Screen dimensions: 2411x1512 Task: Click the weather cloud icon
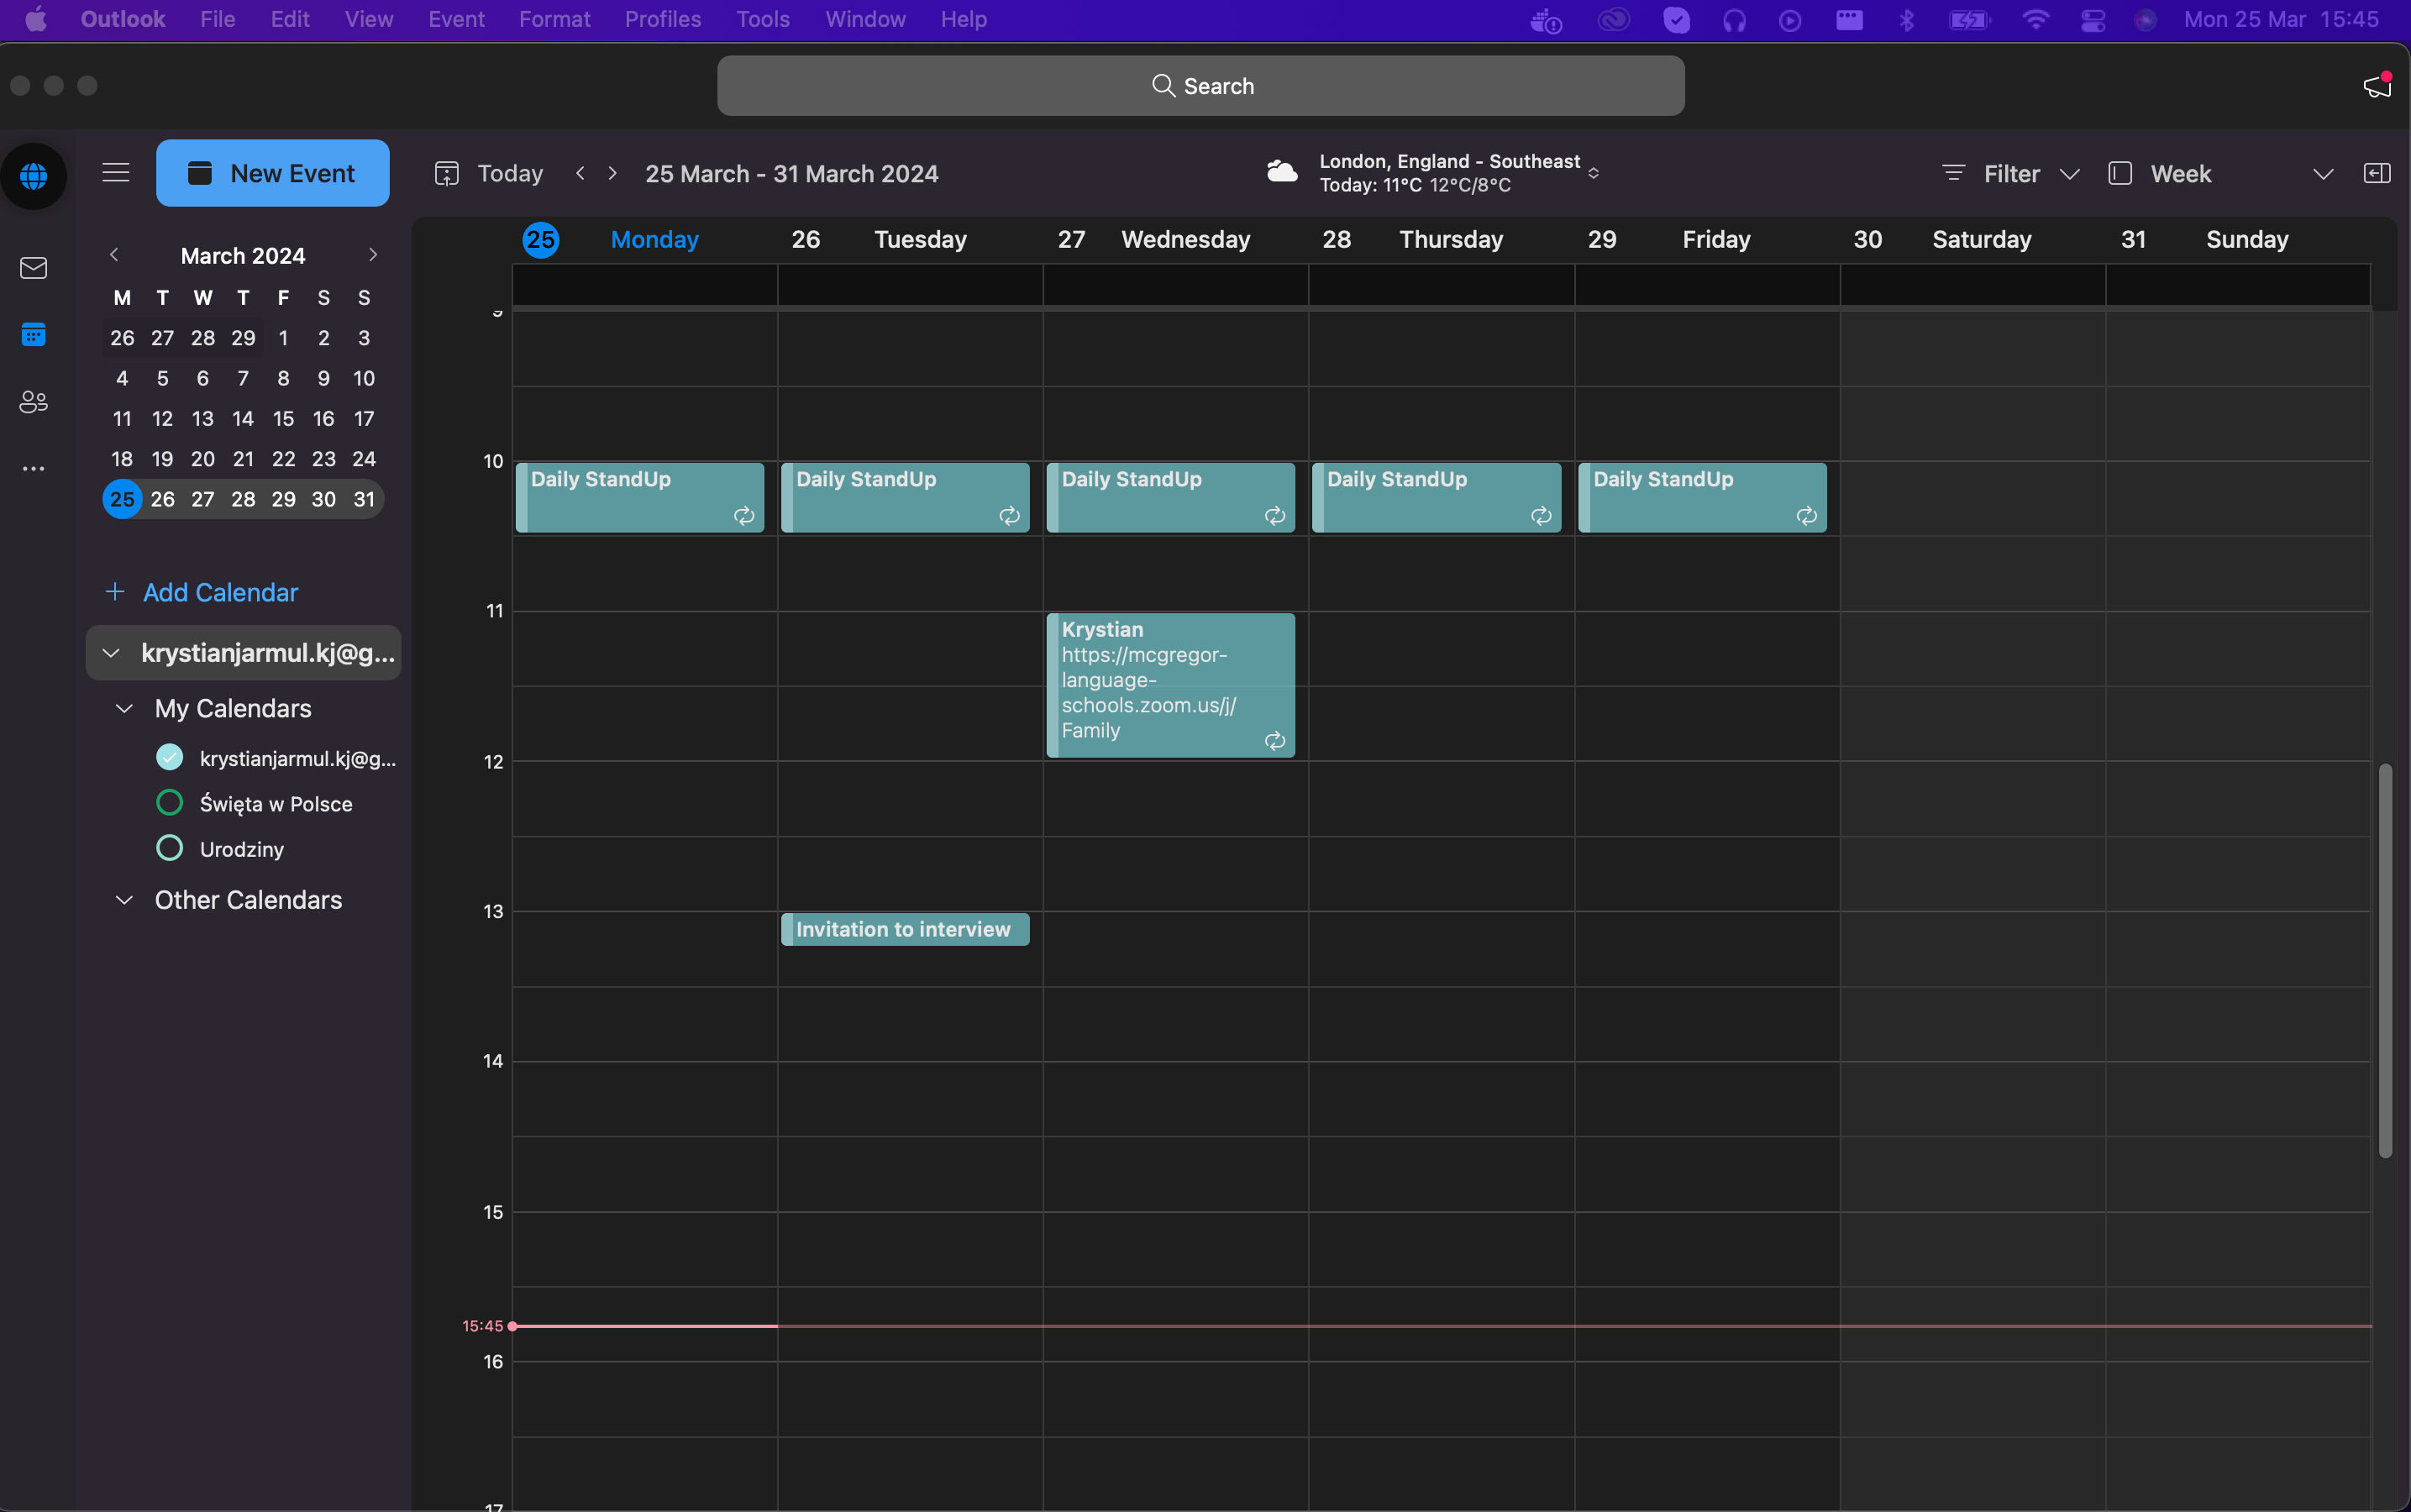click(x=1282, y=172)
